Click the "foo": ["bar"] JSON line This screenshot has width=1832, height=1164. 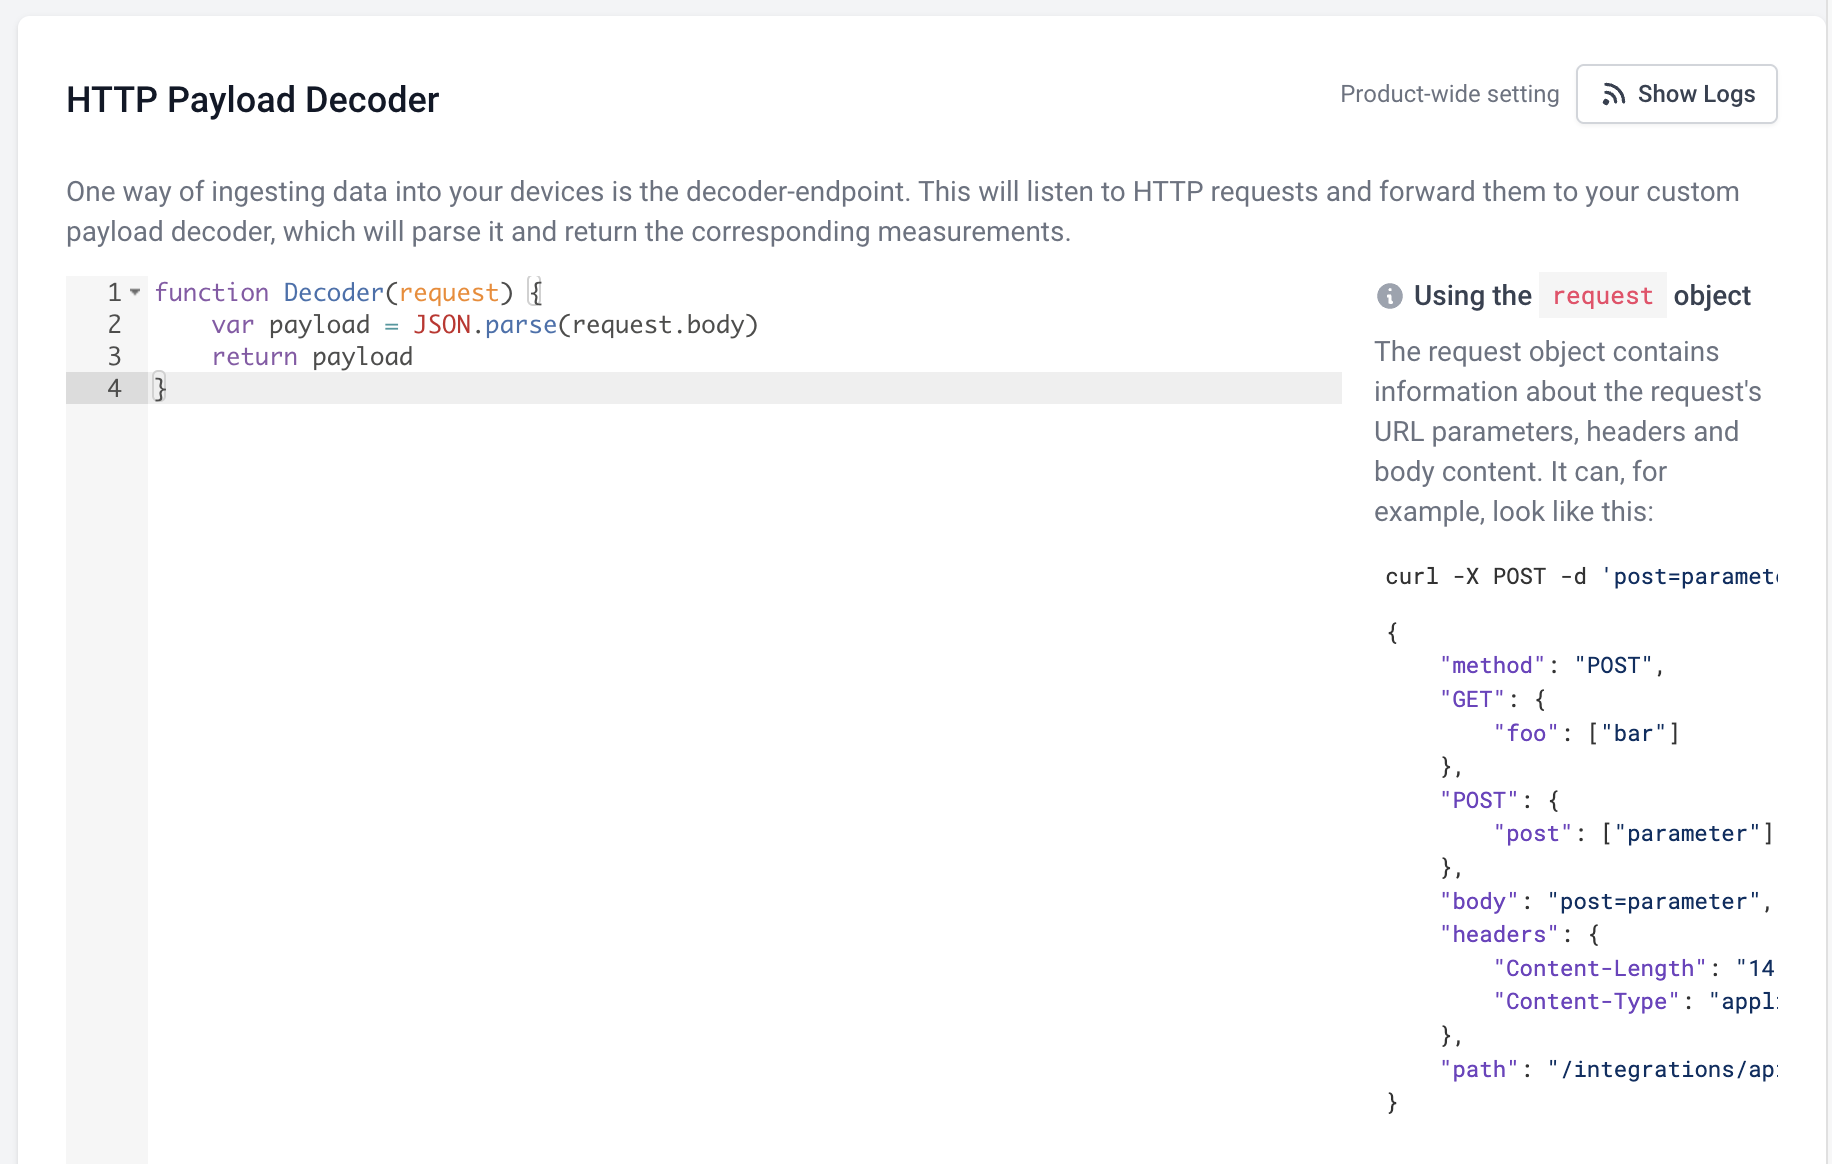point(1586,734)
